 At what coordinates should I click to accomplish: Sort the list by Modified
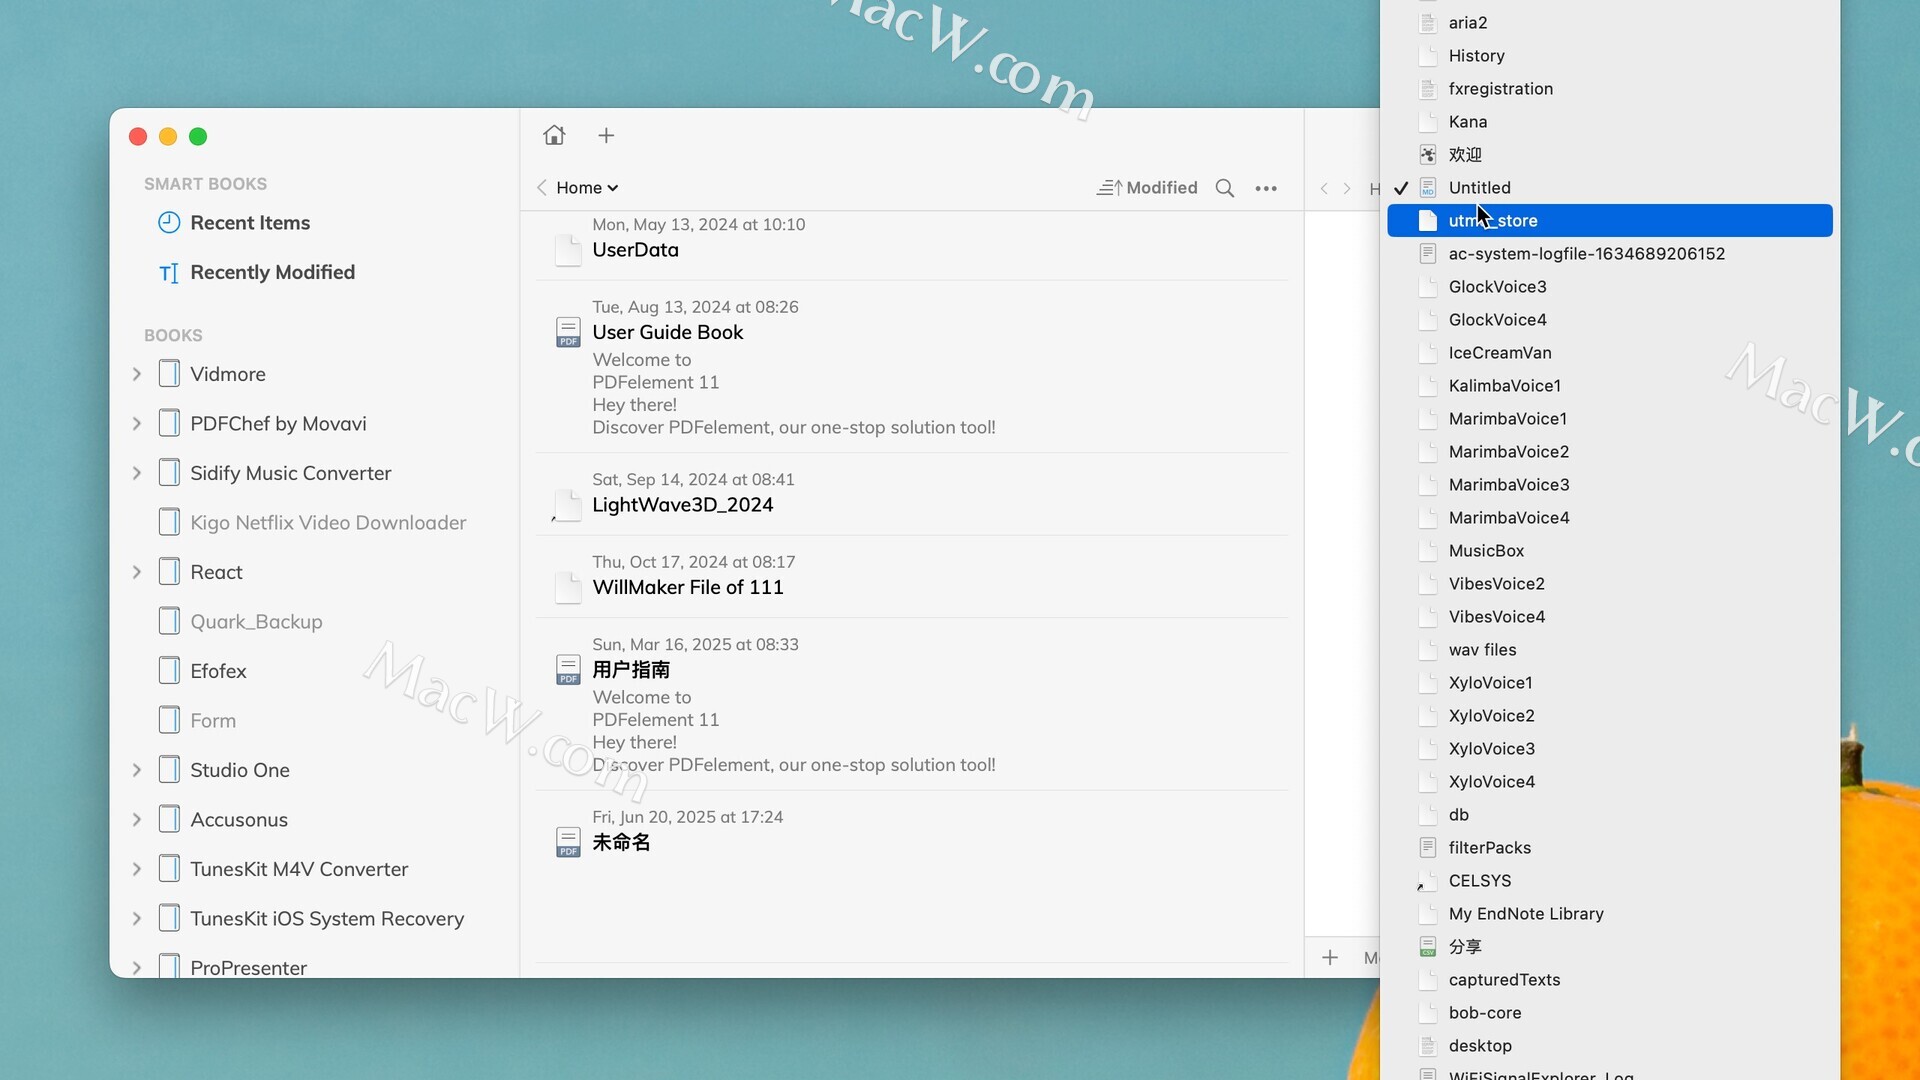point(1147,188)
